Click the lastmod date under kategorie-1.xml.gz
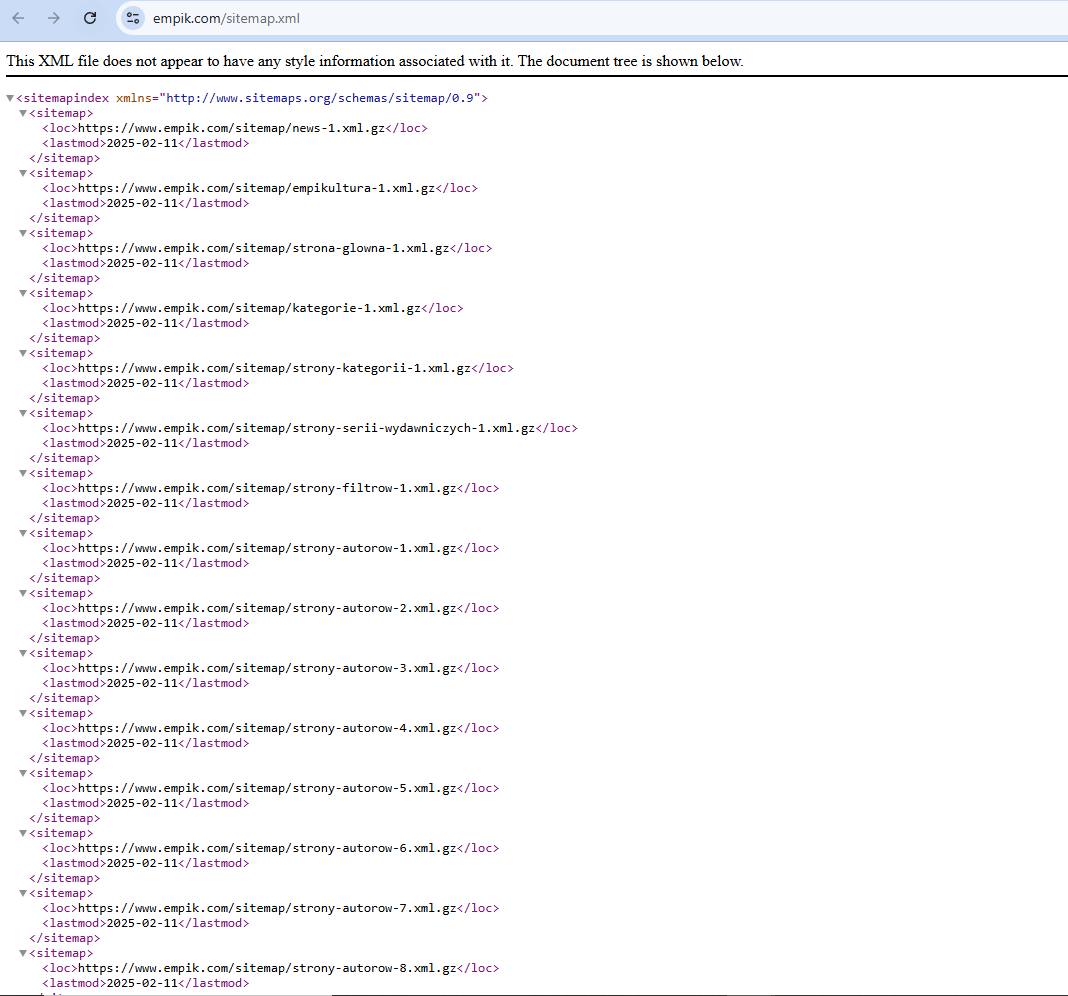 (142, 323)
